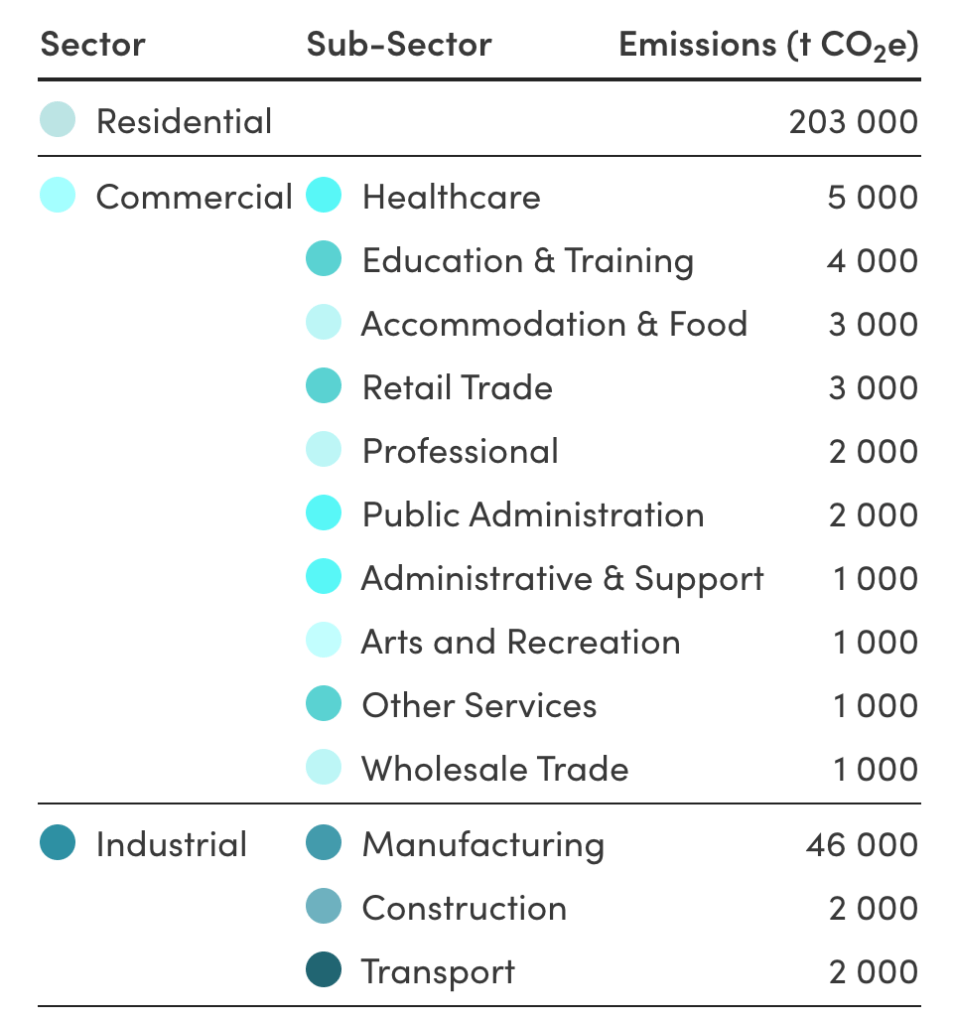Click the Commercial sector color dot
The image size is (953, 1023).
click(x=58, y=196)
